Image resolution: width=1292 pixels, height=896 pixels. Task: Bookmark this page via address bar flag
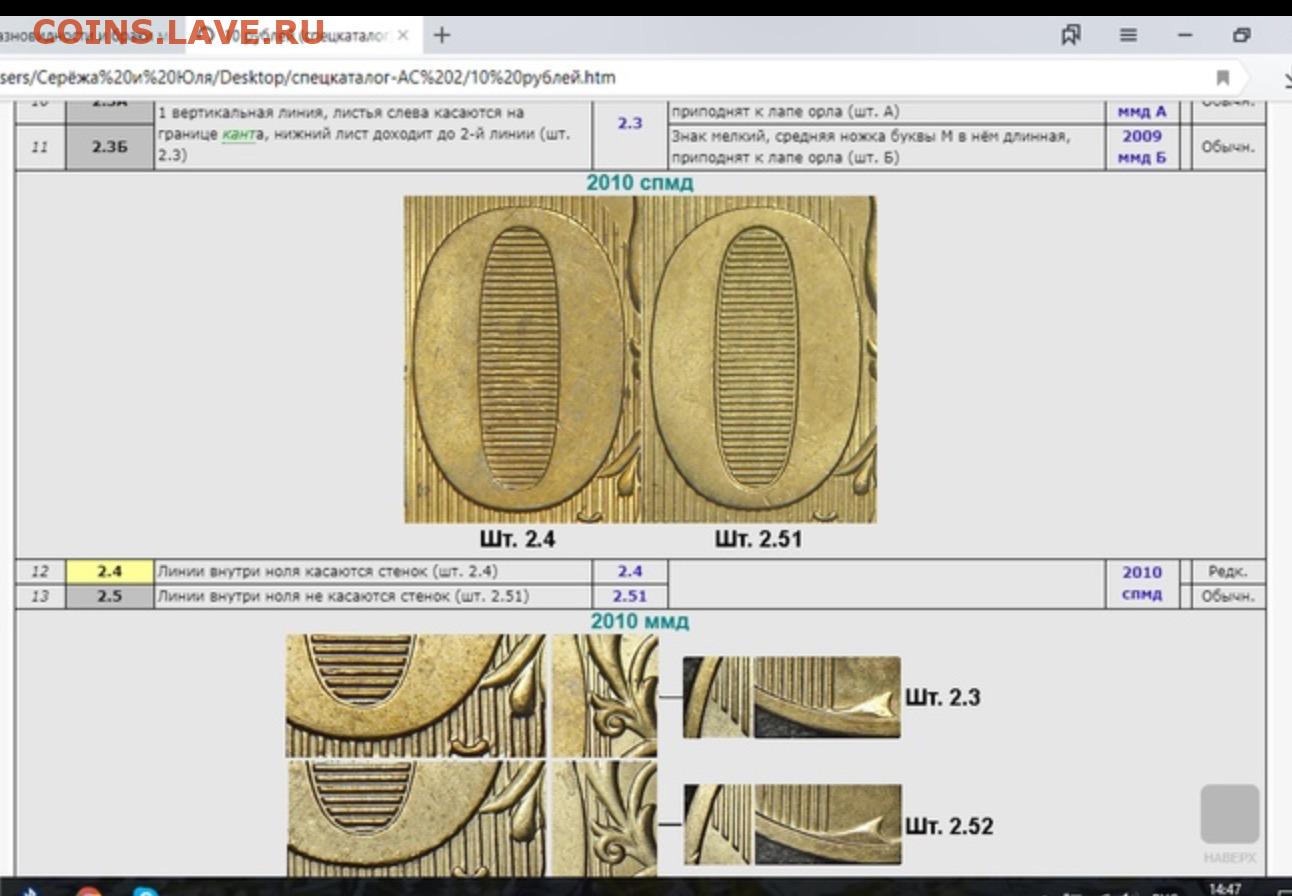coord(1222,77)
